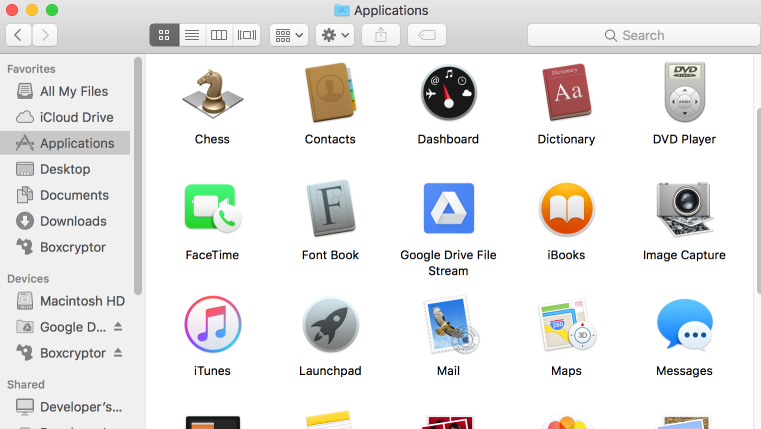Open the item arrangement dropdown
Image resolution: width=761 pixels, height=429 pixels.
pos(289,35)
